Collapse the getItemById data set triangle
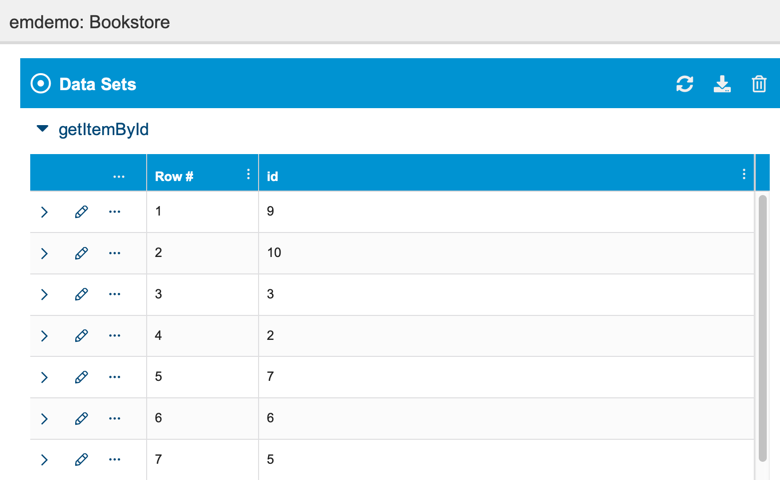Screen dimensions: 780x480 [x=42, y=129]
